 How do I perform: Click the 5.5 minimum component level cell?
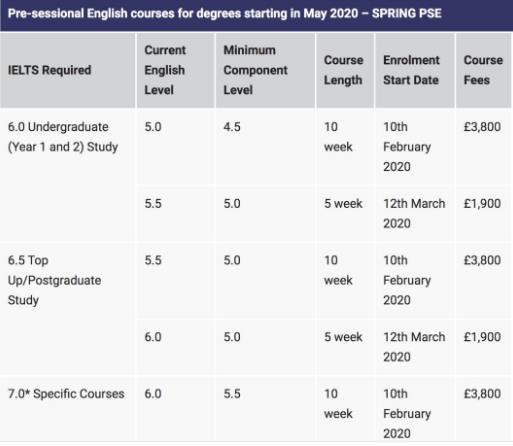[x=232, y=394]
